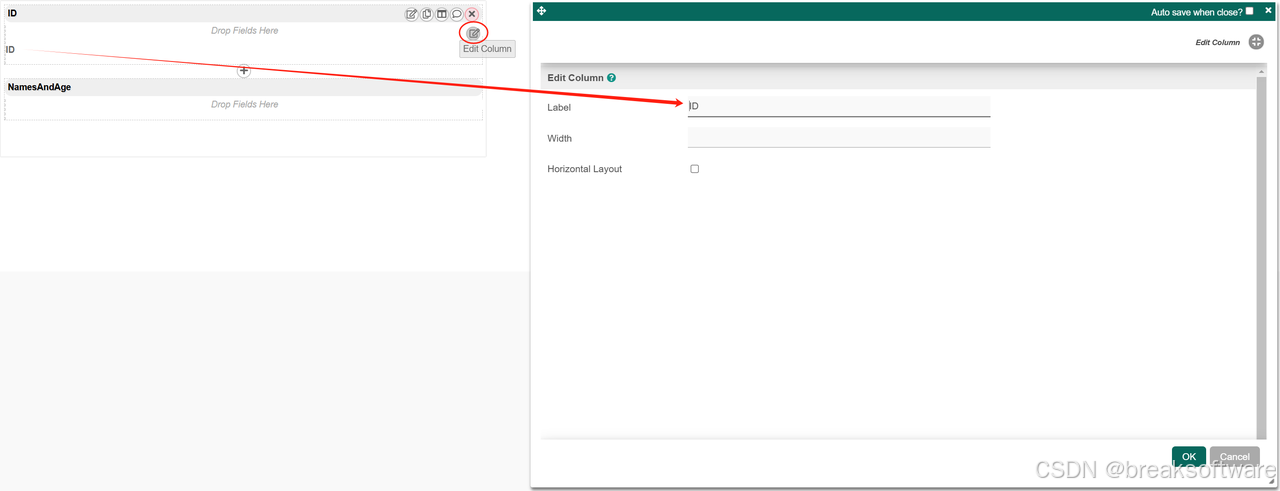This screenshot has width=1280, height=491.
Task: Click Drop Fields Here in ID section
Action: coord(244,31)
